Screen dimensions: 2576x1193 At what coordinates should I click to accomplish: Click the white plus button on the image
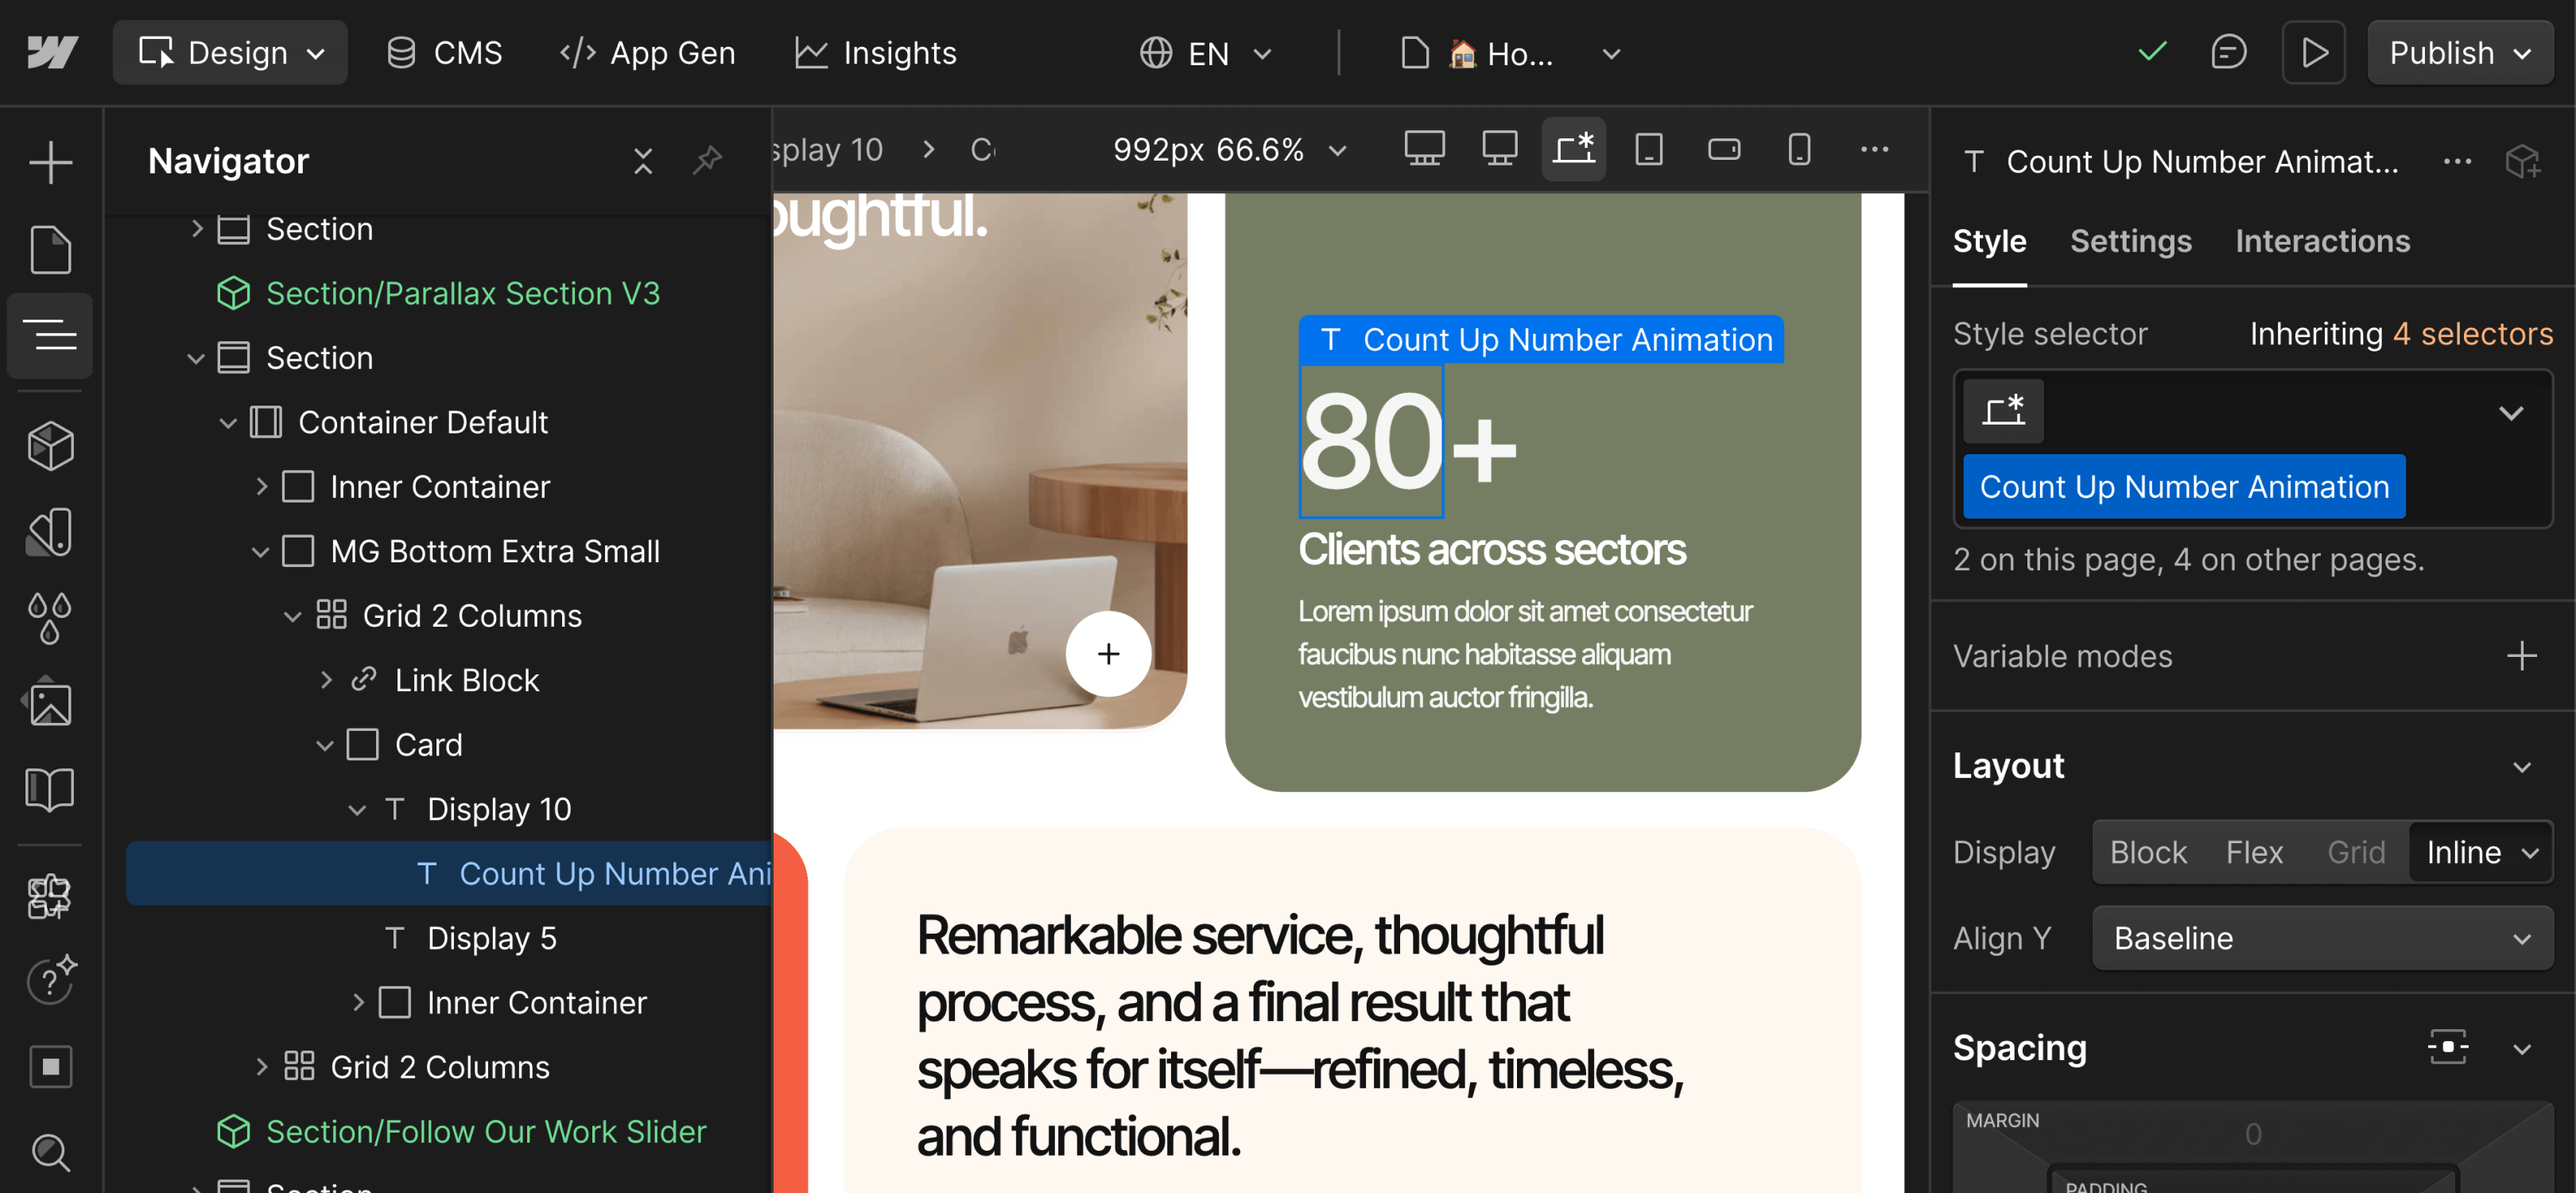pyautogui.click(x=1108, y=654)
